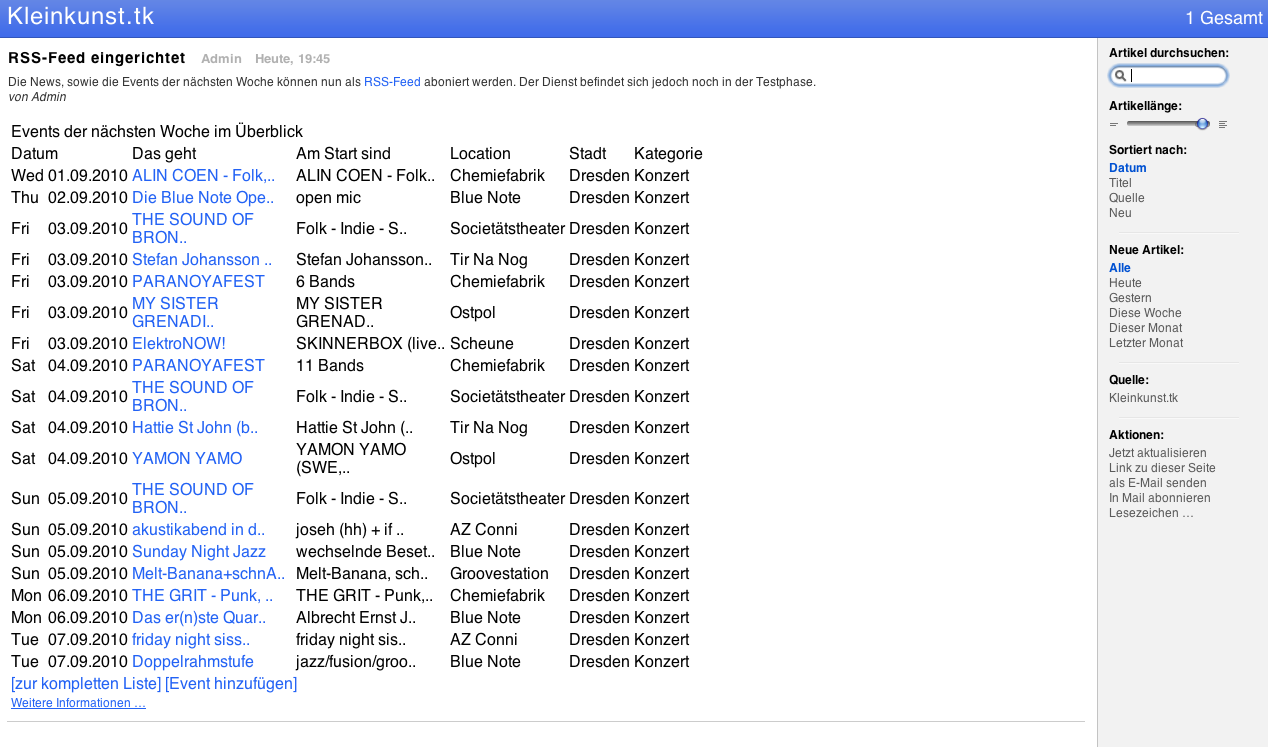Sort articles by Titel
This screenshot has height=747, width=1268.
tap(1120, 183)
